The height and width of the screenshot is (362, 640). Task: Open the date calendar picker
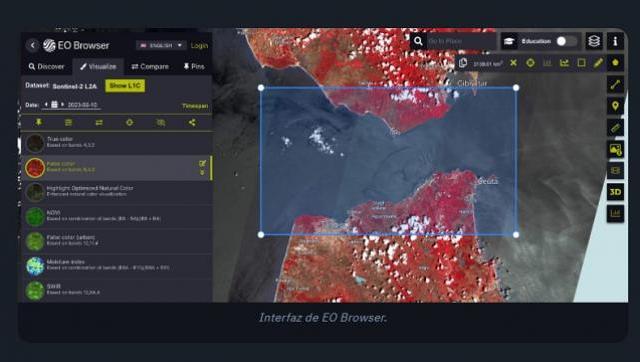click(x=54, y=104)
